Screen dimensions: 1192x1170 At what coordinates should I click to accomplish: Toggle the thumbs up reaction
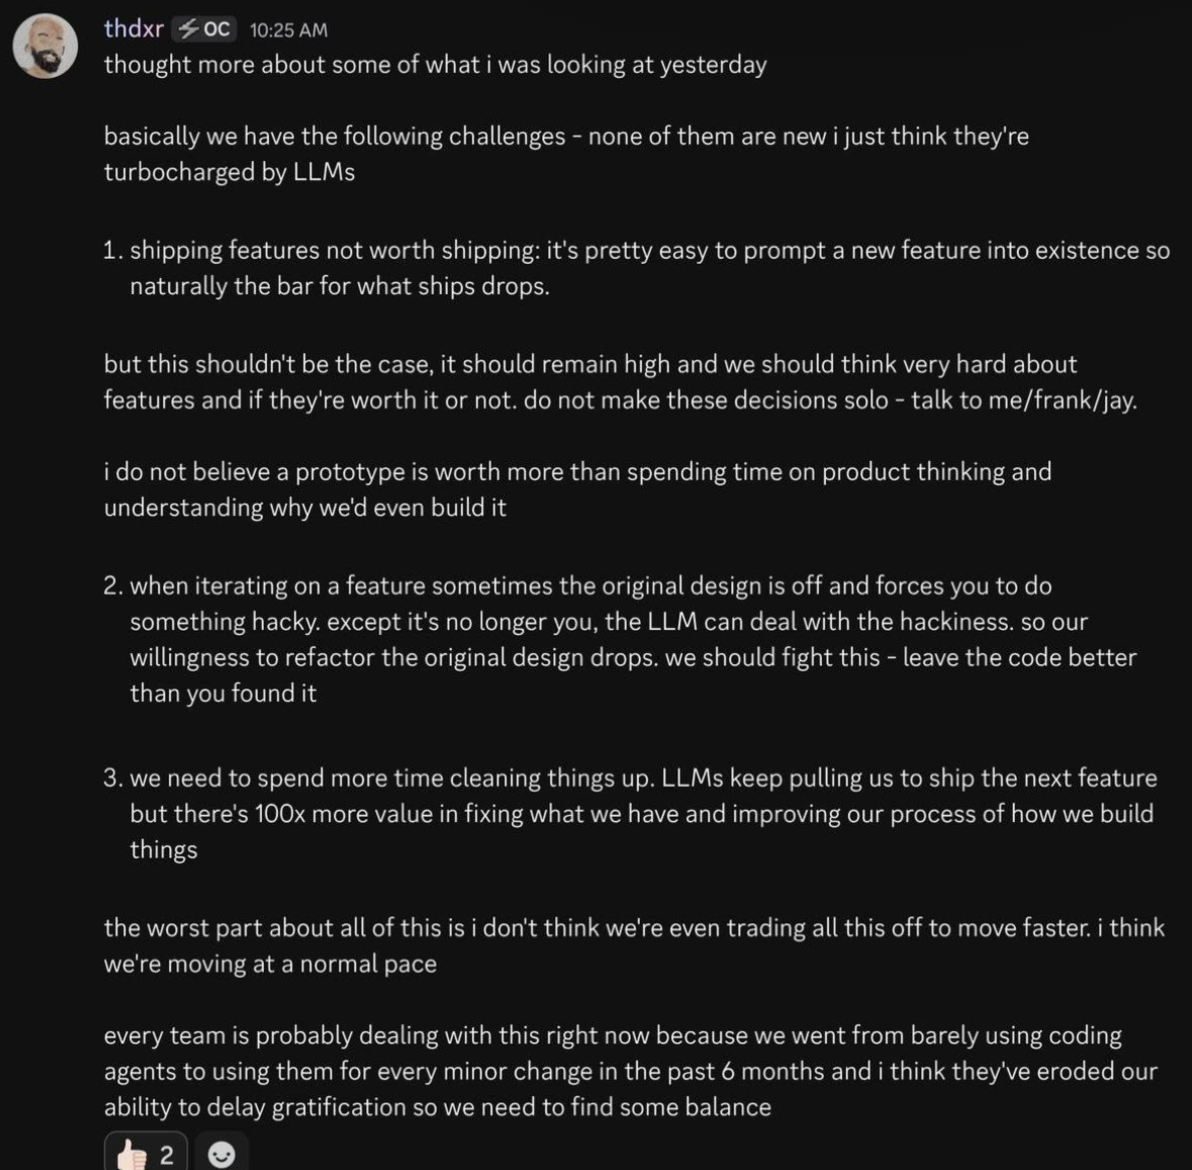pyautogui.click(x=145, y=1155)
